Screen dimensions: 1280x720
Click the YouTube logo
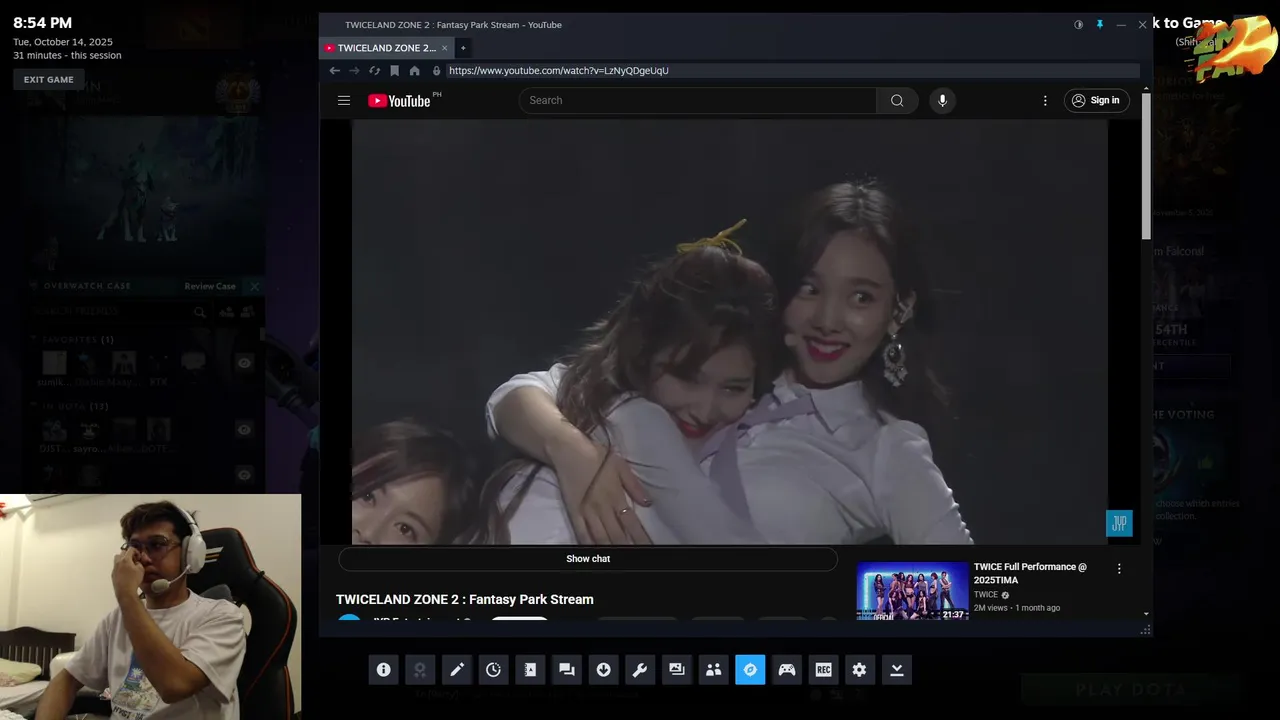[x=399, y=100]
